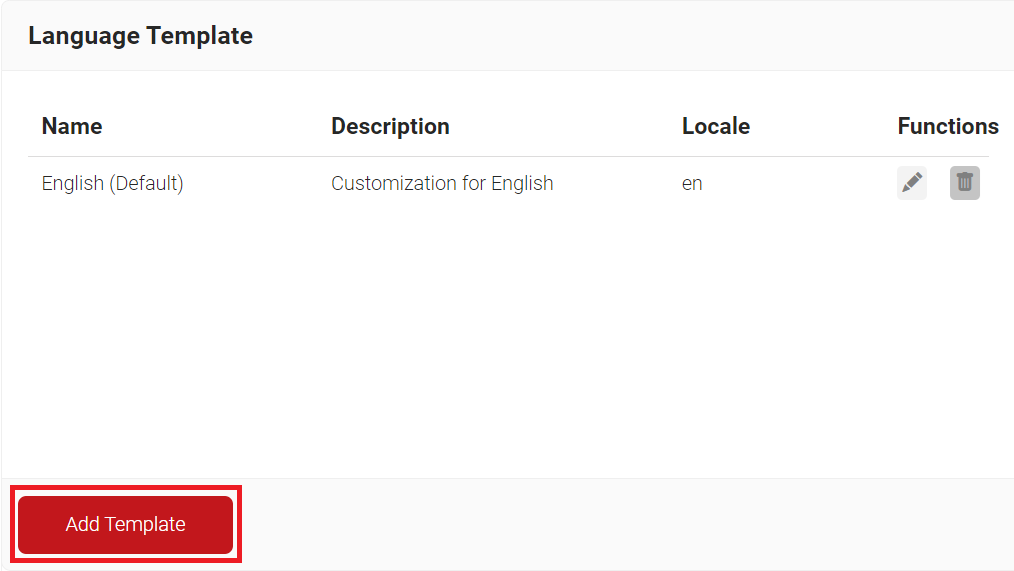The image size is (1014, 571).
Task: Delete the English (Default) template via trash icon
Action: coord(964,183)
